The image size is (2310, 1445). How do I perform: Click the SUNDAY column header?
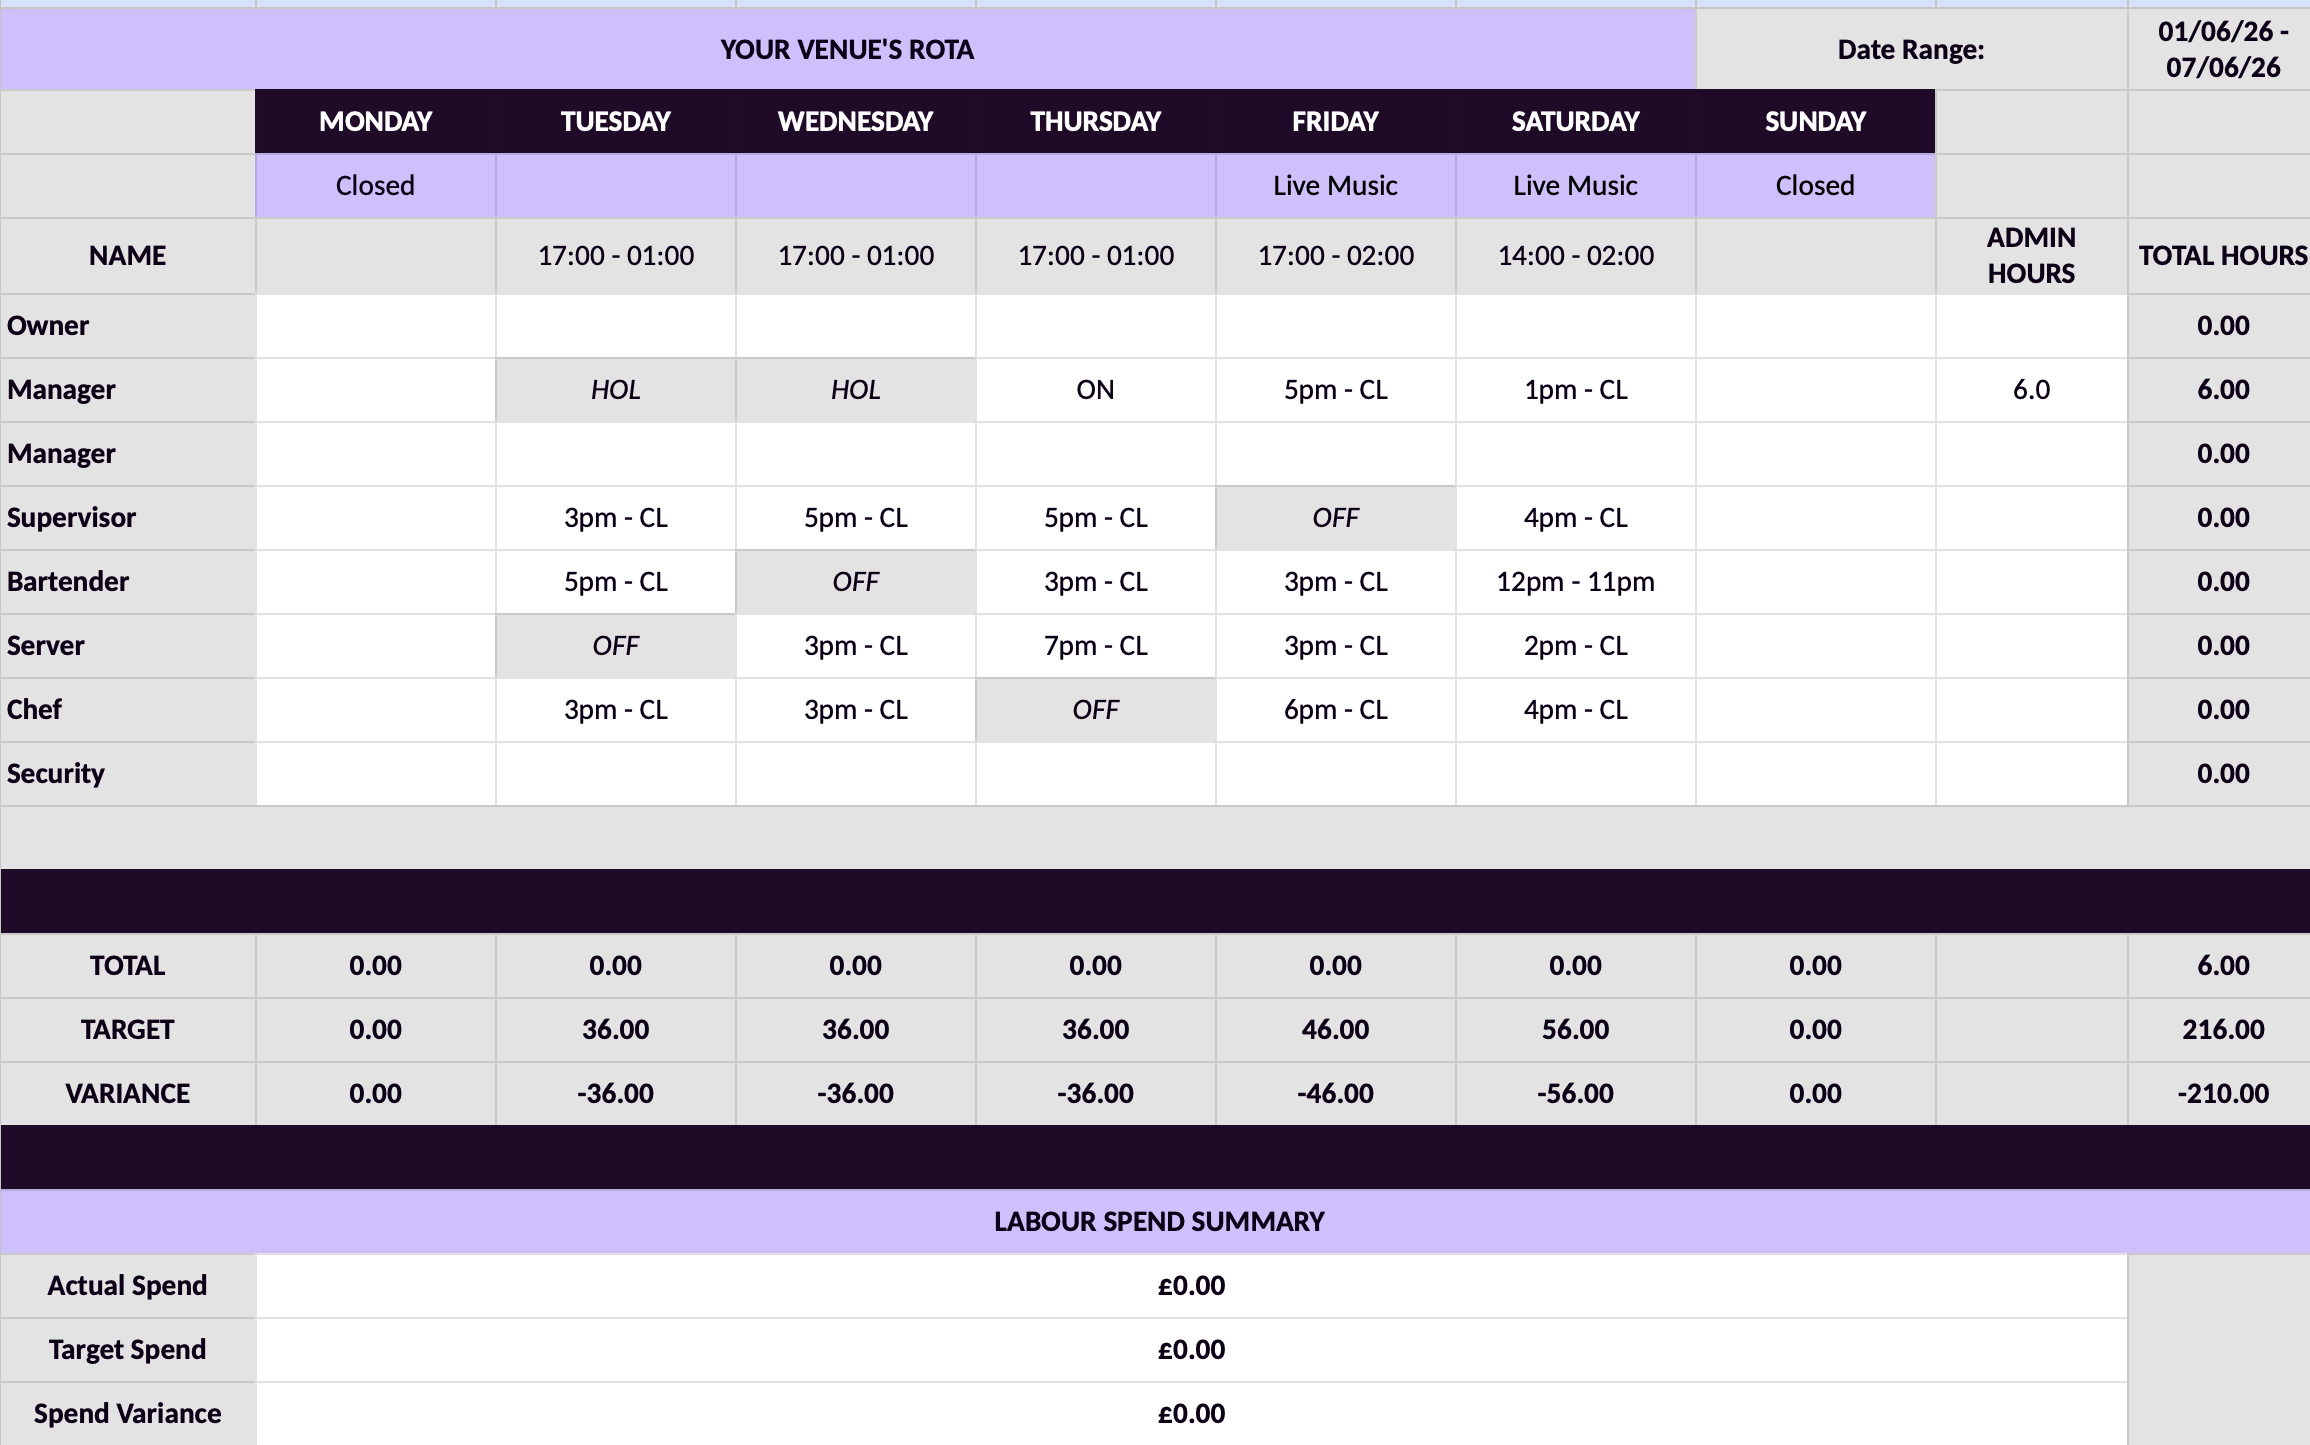click(x=1815, y=122)
